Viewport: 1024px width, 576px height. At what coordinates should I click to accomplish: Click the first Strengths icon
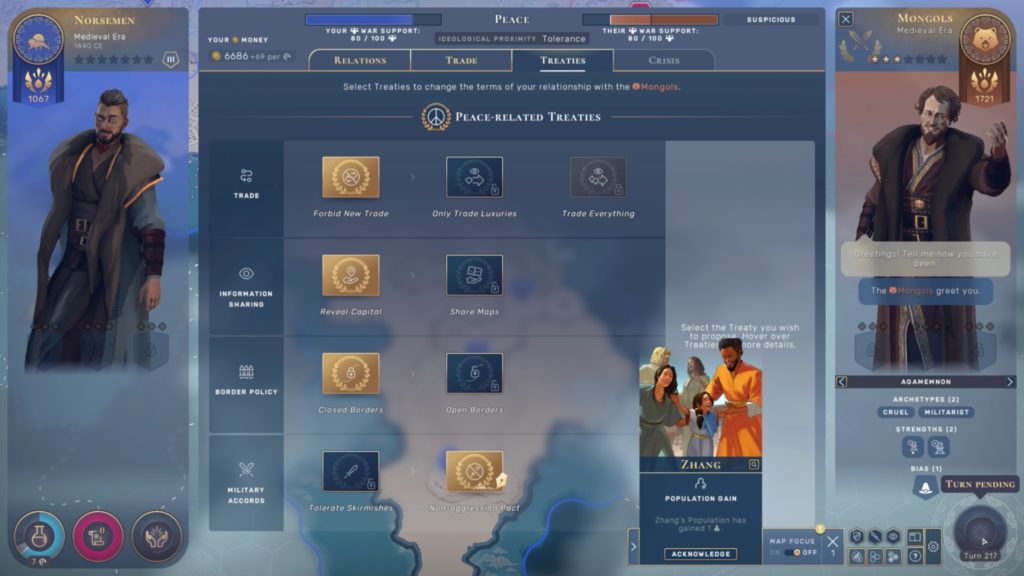pos(913,447)
